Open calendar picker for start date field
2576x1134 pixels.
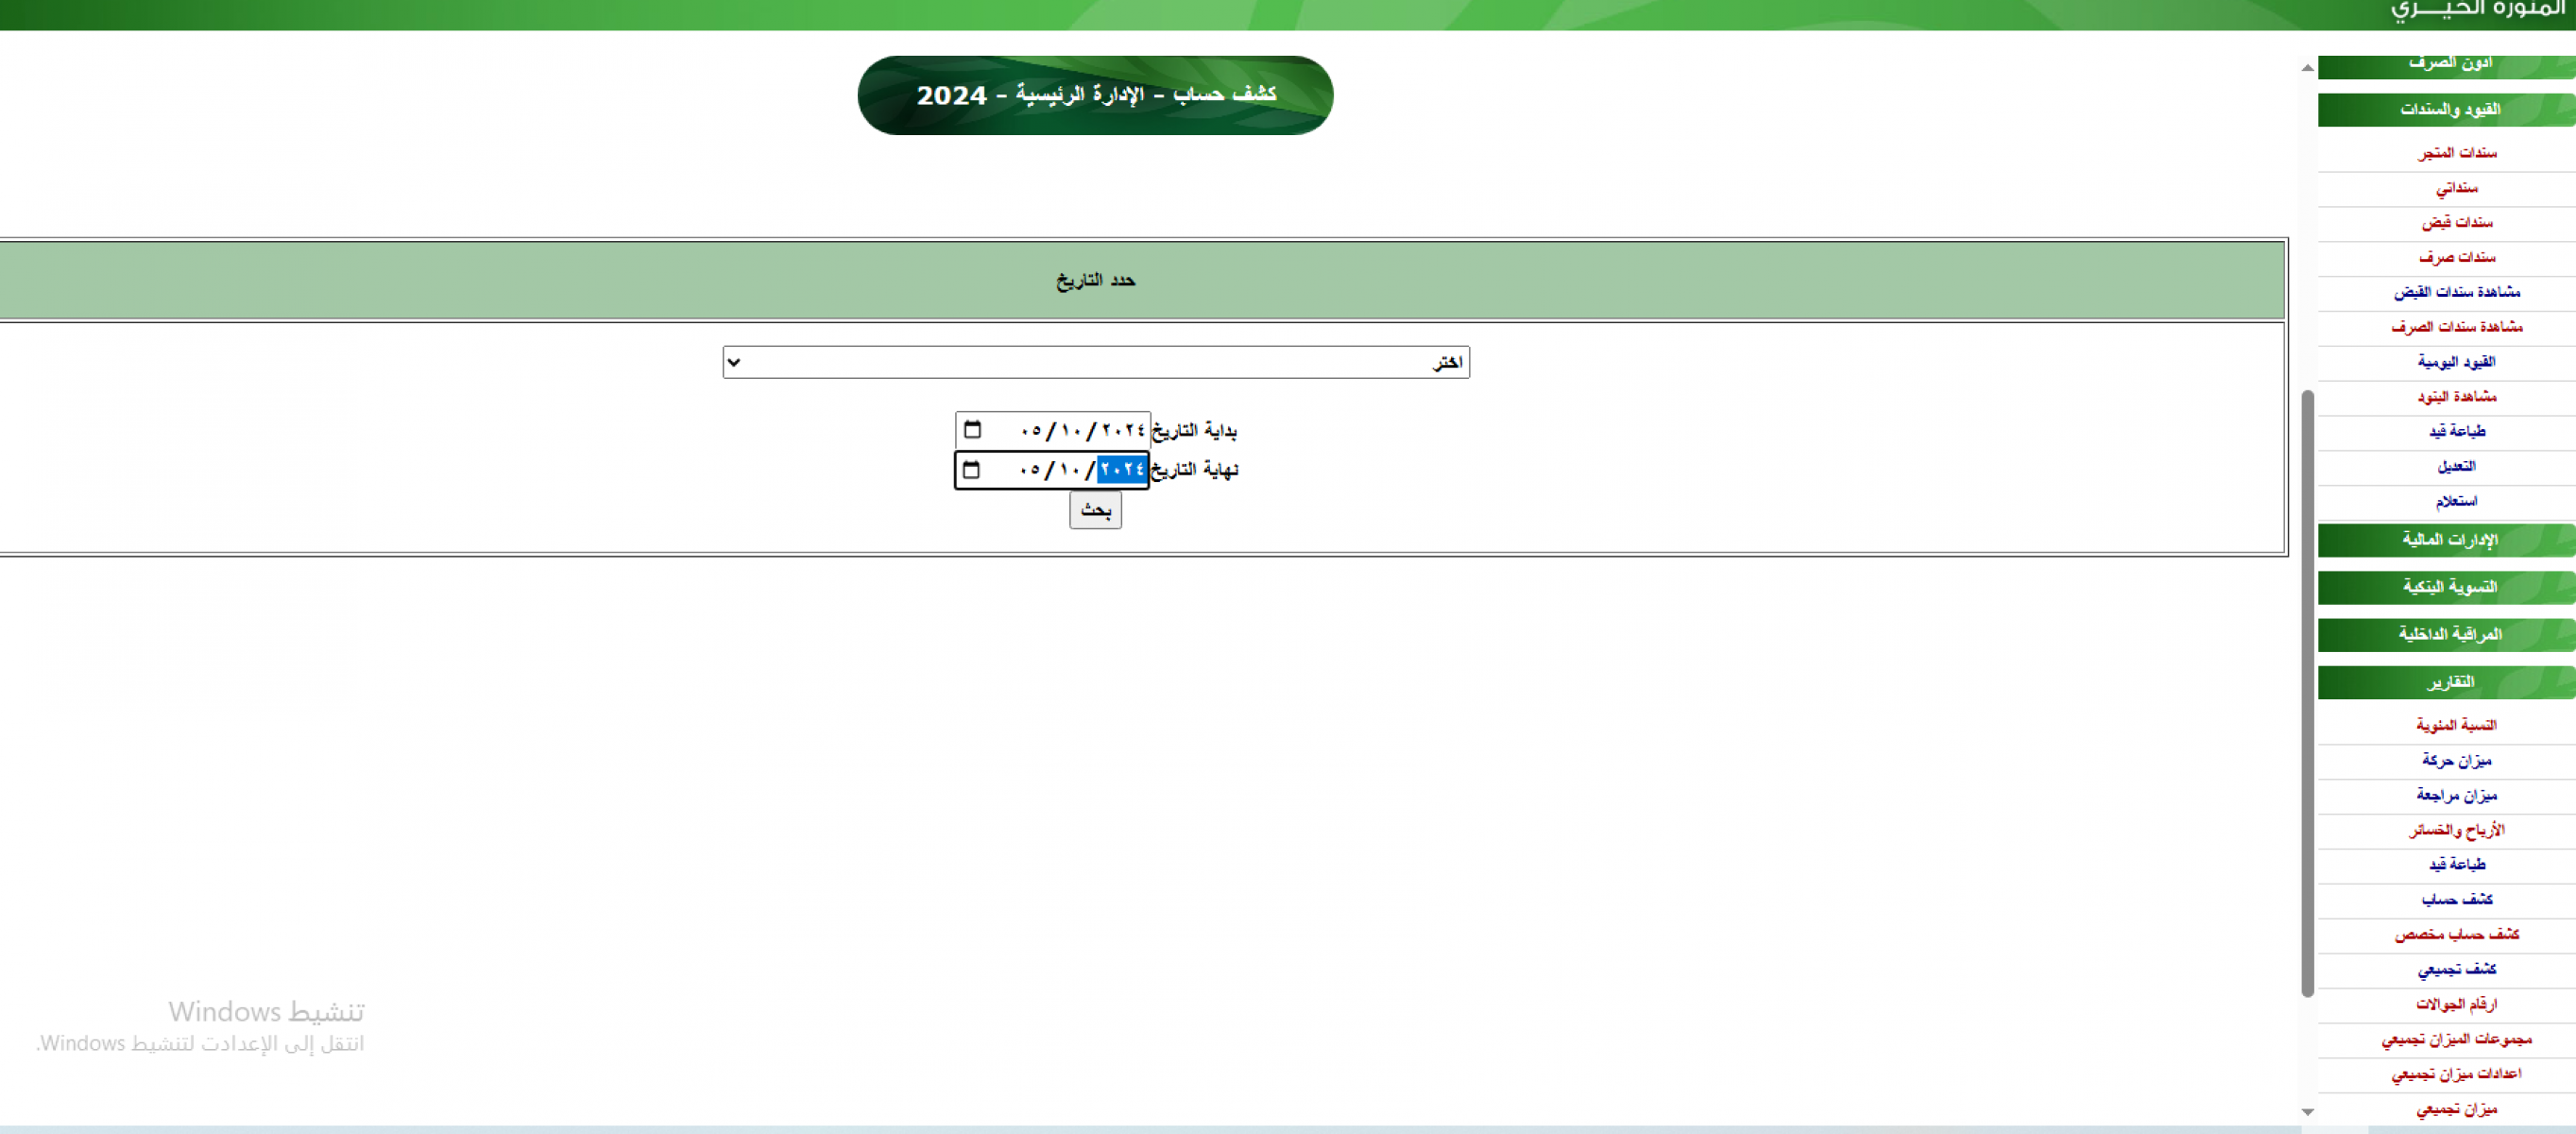972,430
